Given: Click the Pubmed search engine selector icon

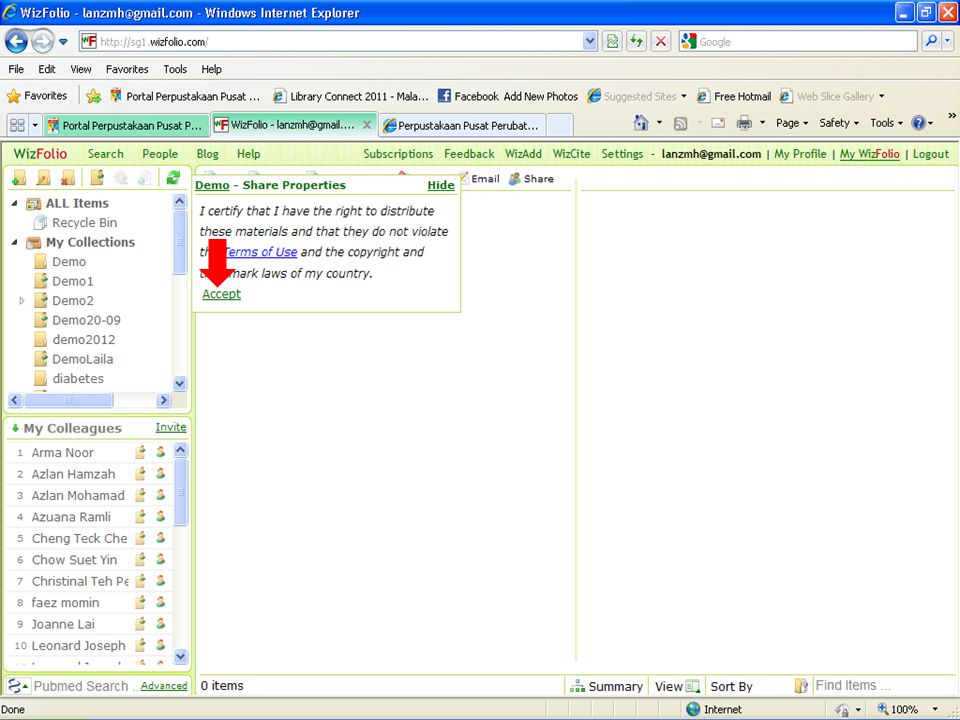Looking at the screenshot, I should point(18,686).
